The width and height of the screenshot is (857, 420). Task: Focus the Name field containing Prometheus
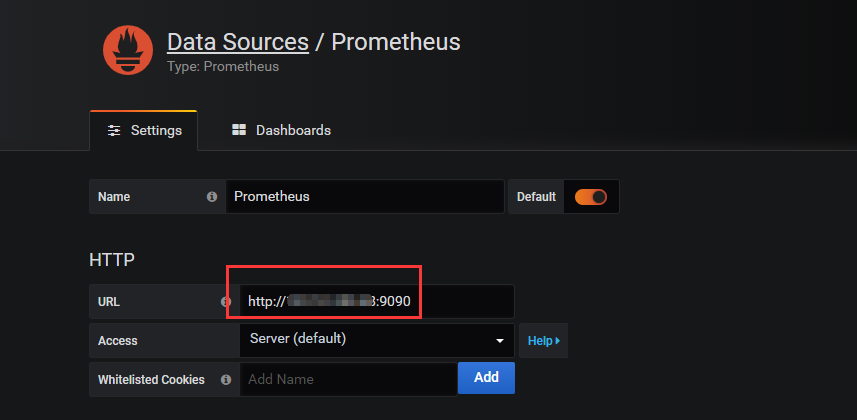[x=364, y=197]
